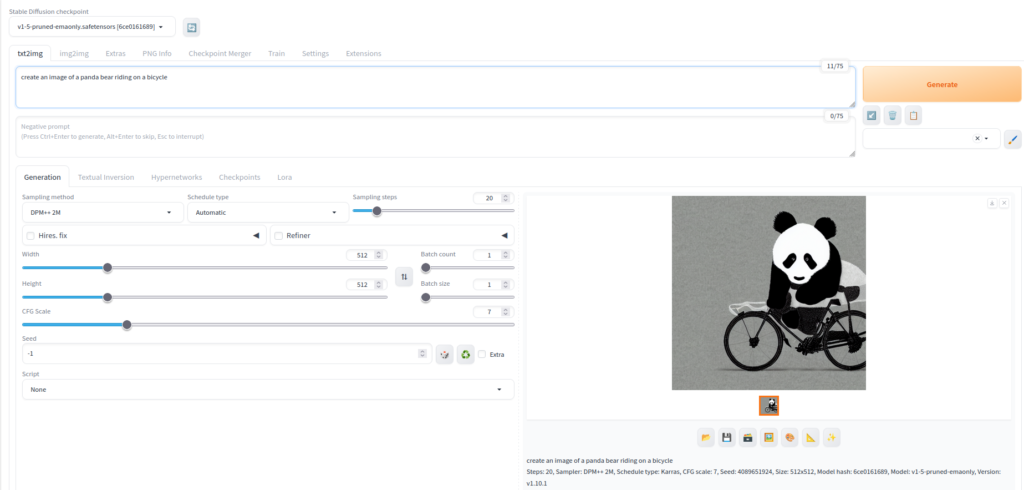Click the clipboard apply-styles icon
This screenshot has width=1024, height=490.
point(913,116)
